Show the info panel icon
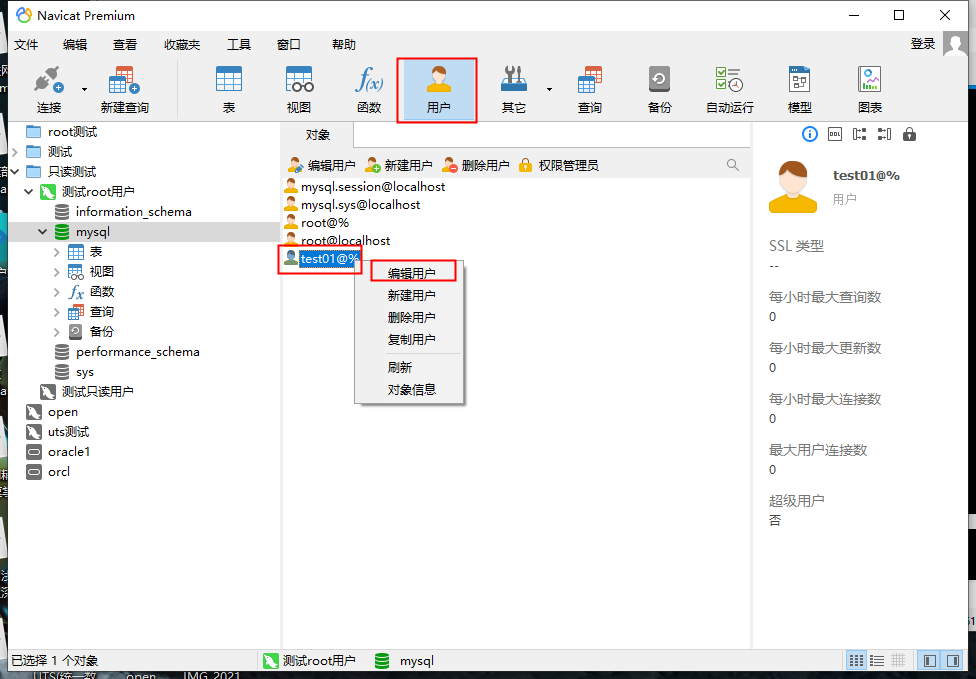976x679 pixels. tap(809, 134)
